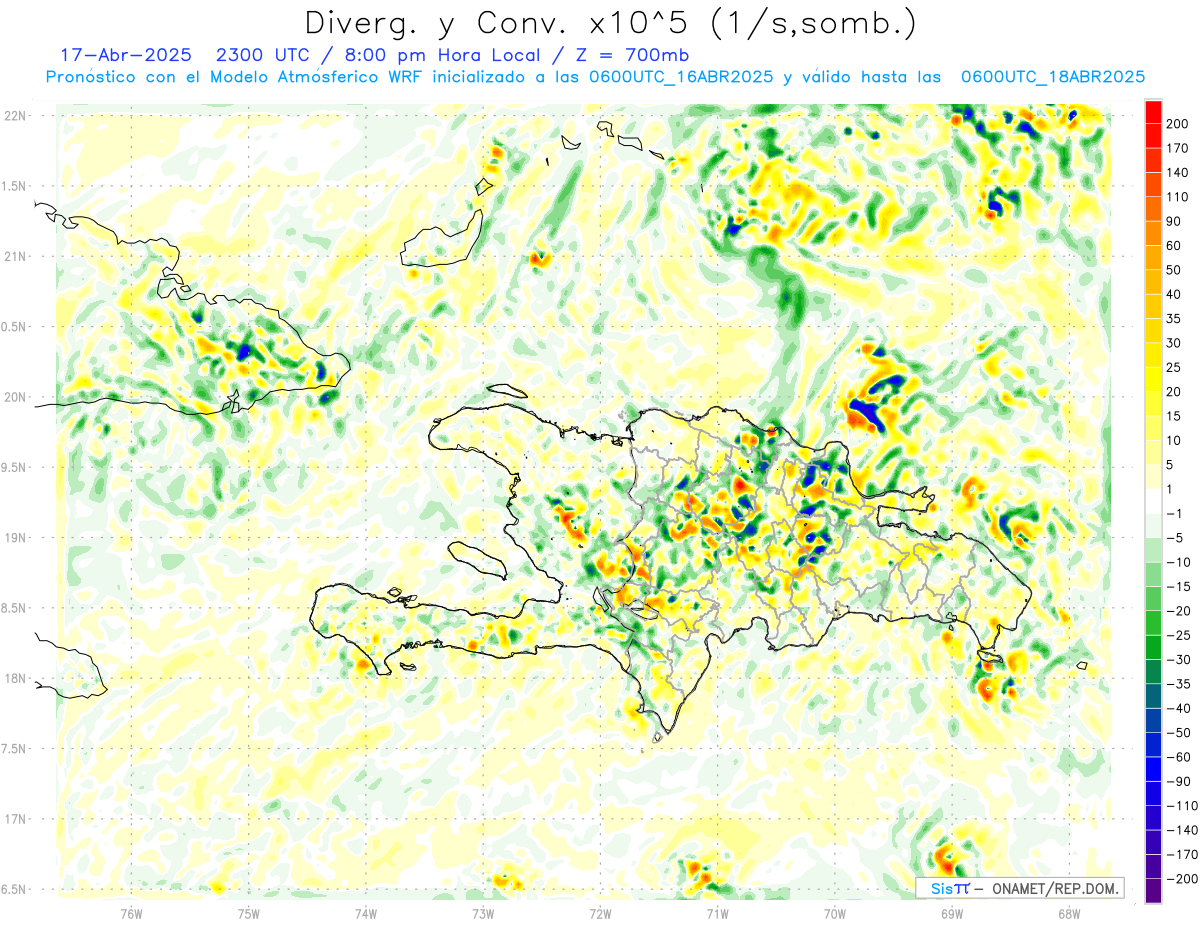This screenshot has height=927, width=1200.
Task: Click the purple swatch at the colorbar bottom
Action: click(x=1153, y=891)
